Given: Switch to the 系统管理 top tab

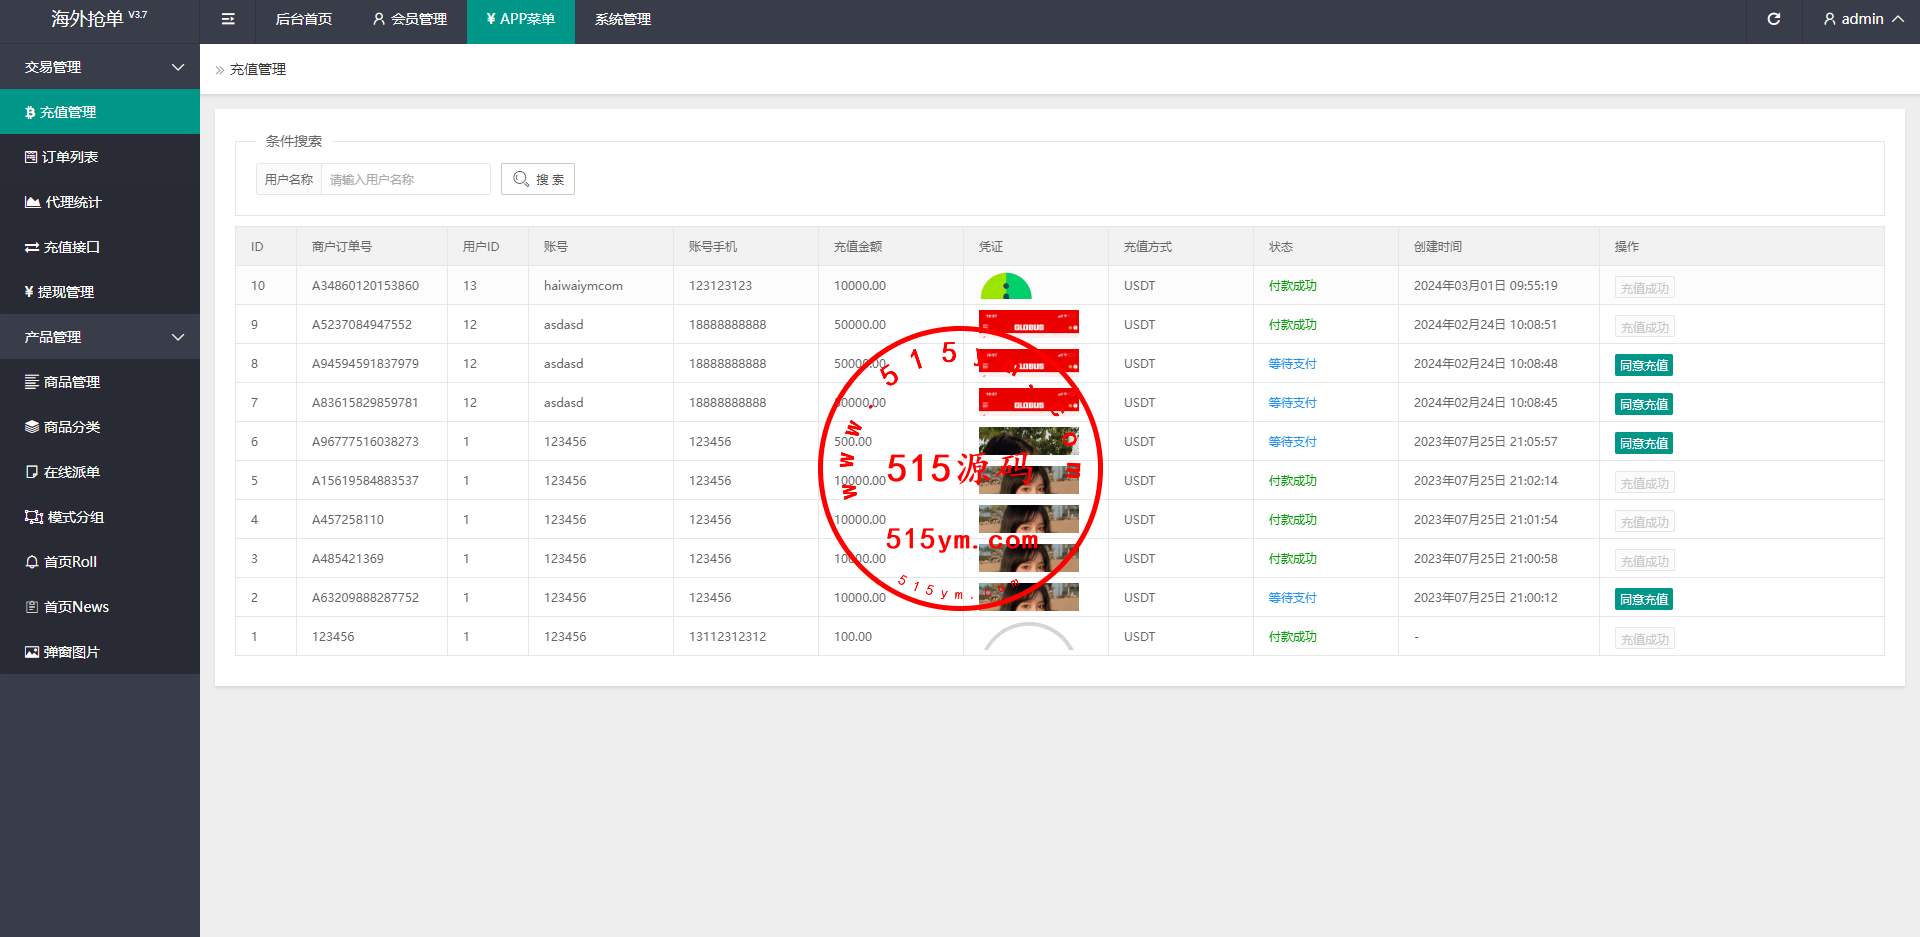Looking at the screenshot, I should [622, 19].
